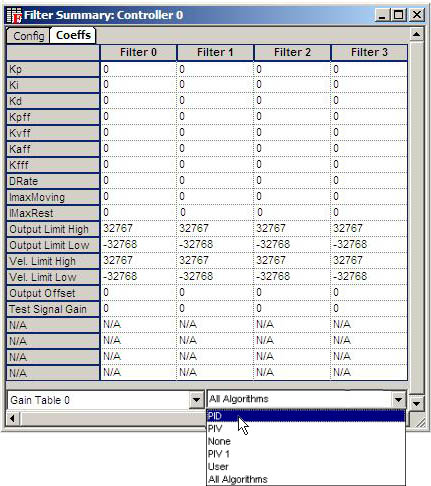The width and height of the screenshot is (431, 486).
Task: Click the Filter 2 column header
Action: click(x=292, y=52)
